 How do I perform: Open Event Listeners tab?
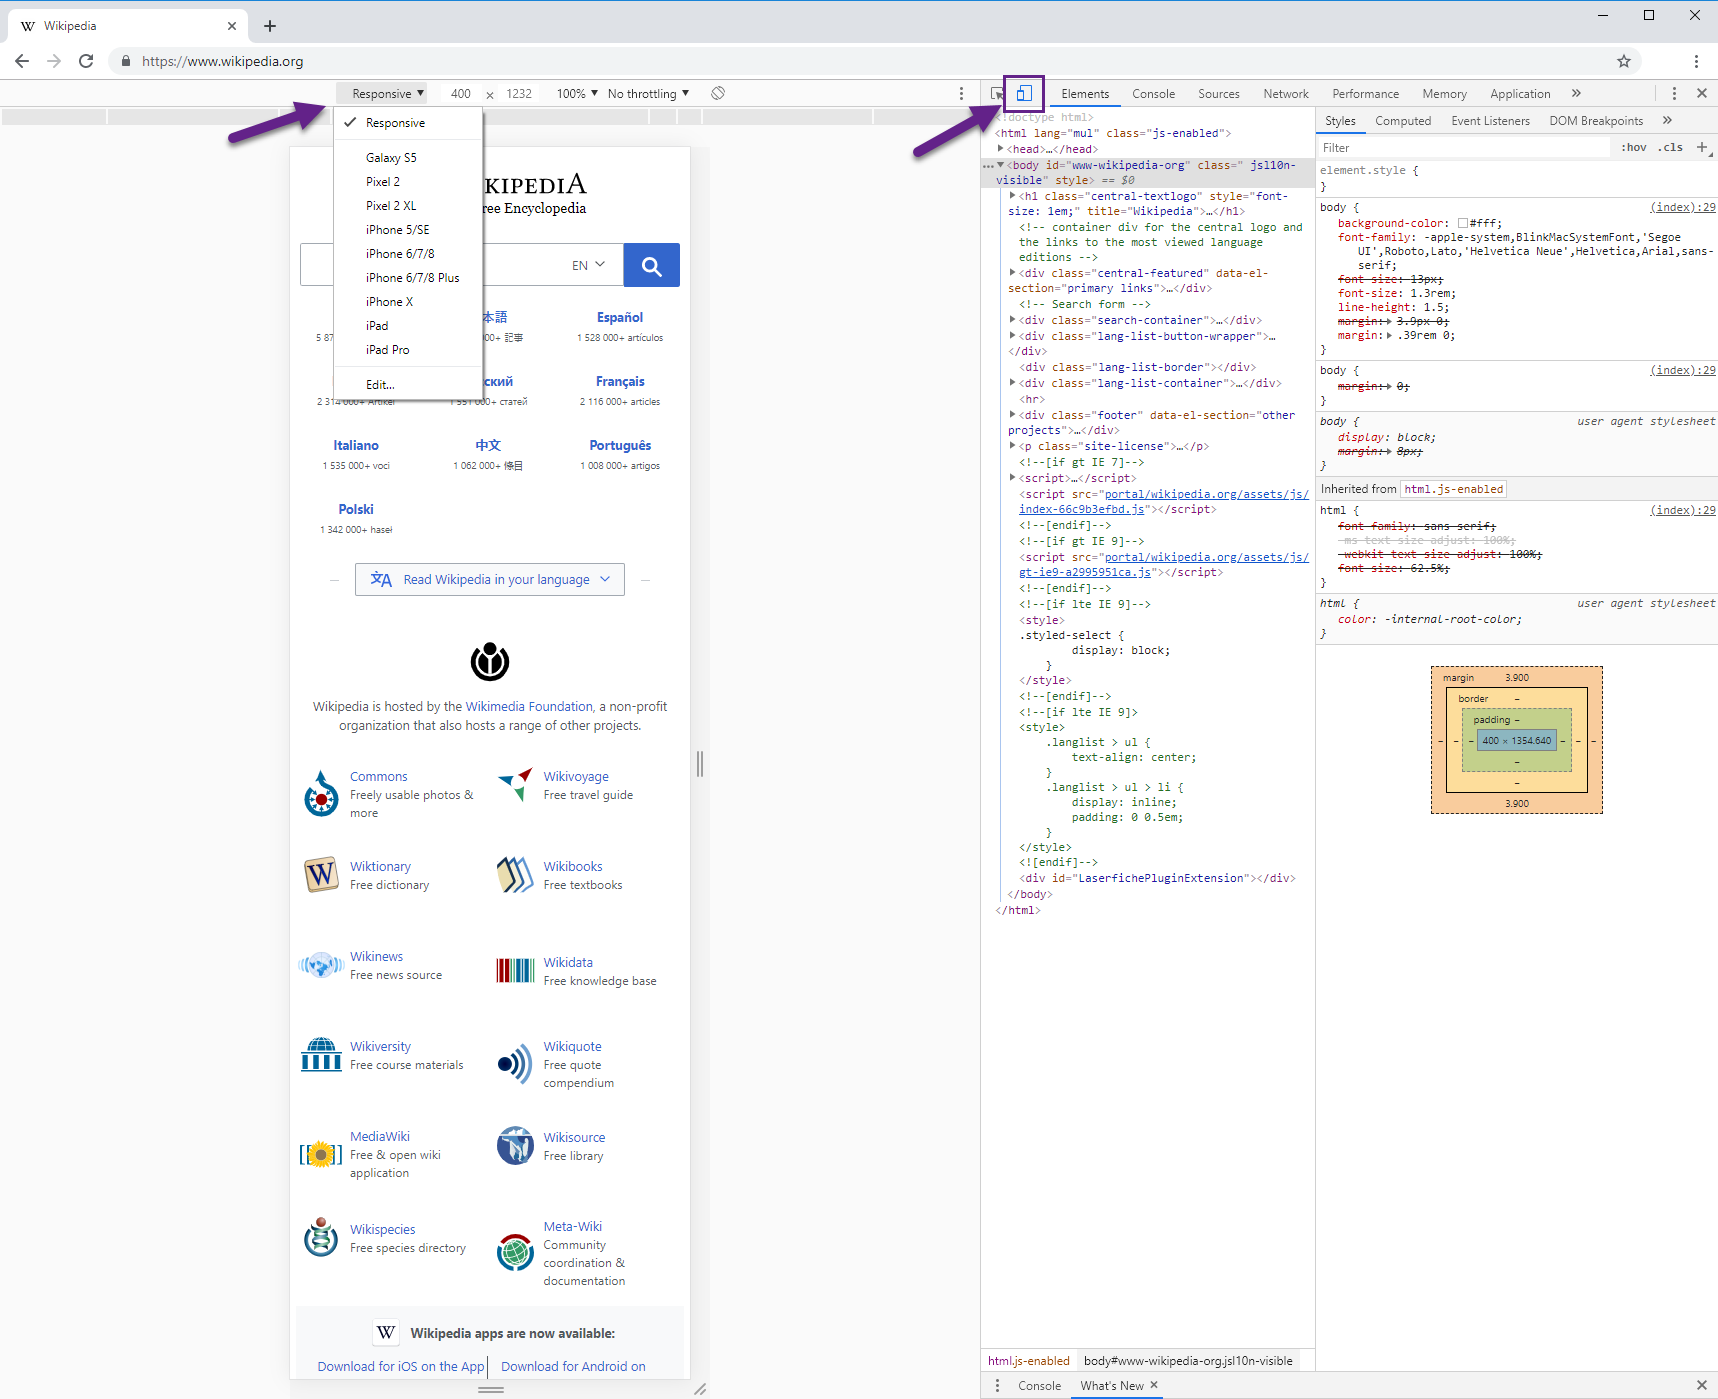point(1490,121)
